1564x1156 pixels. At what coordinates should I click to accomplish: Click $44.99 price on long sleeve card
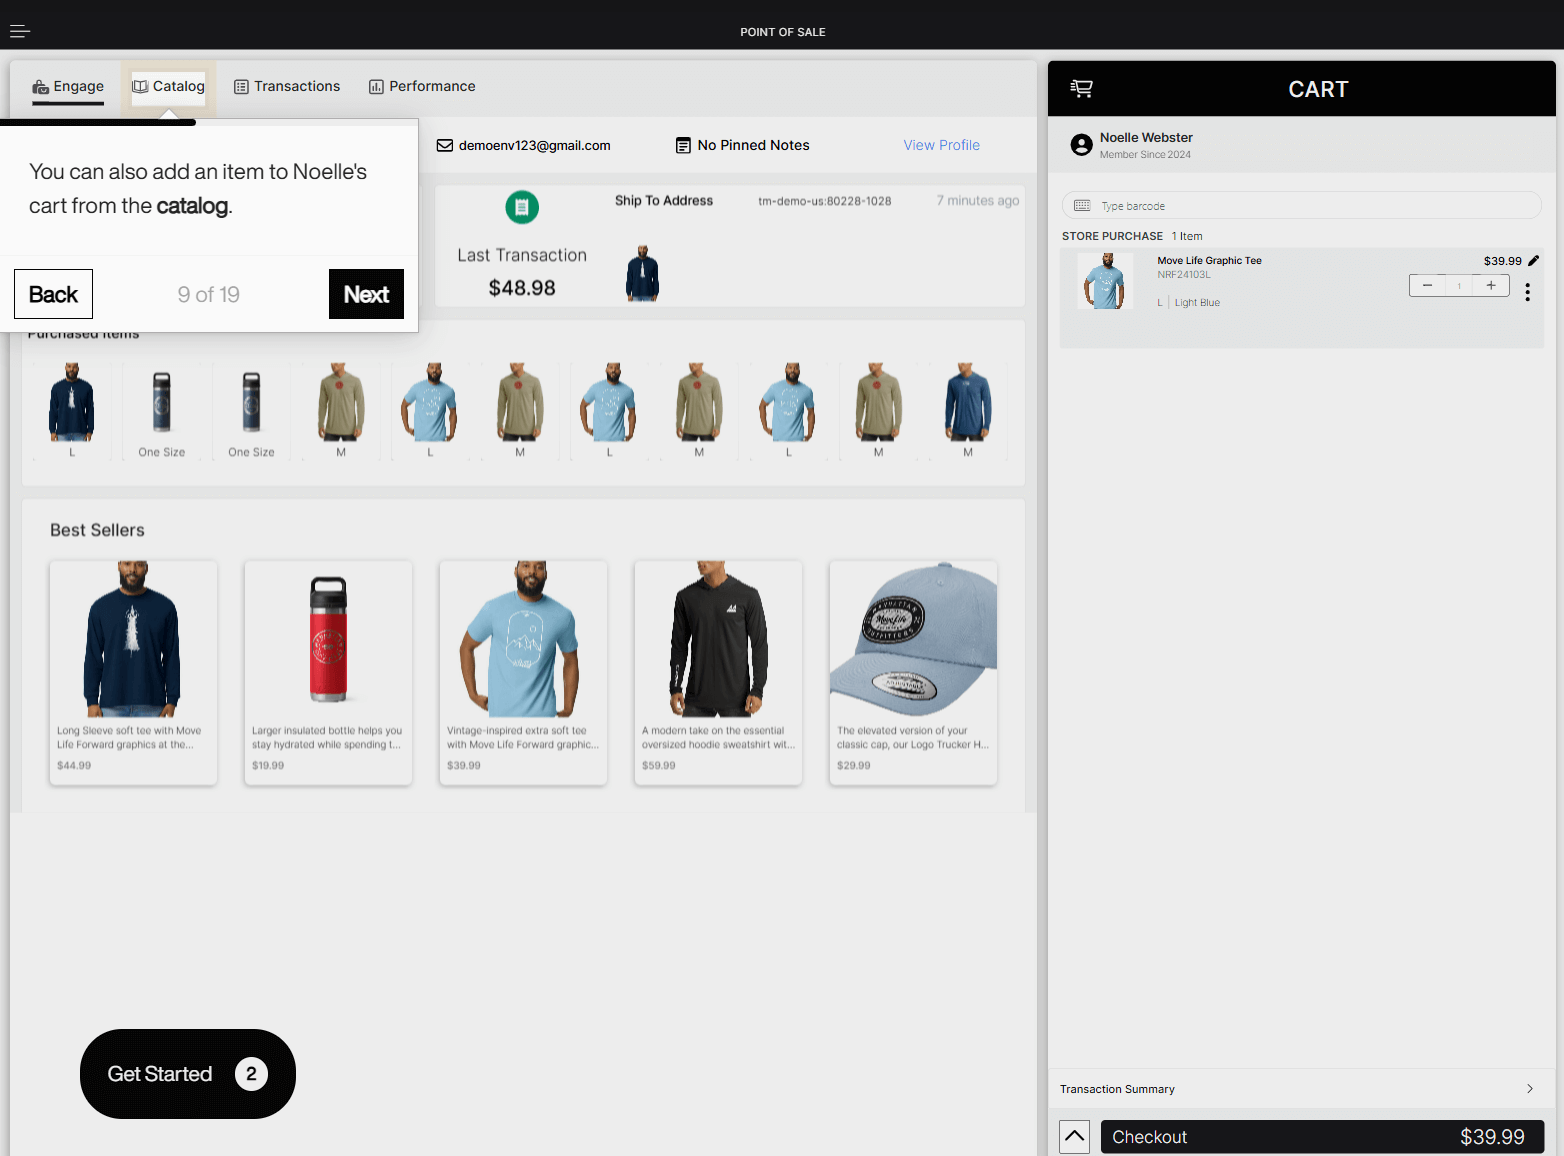pyautogui.click(x=74, y=766)
